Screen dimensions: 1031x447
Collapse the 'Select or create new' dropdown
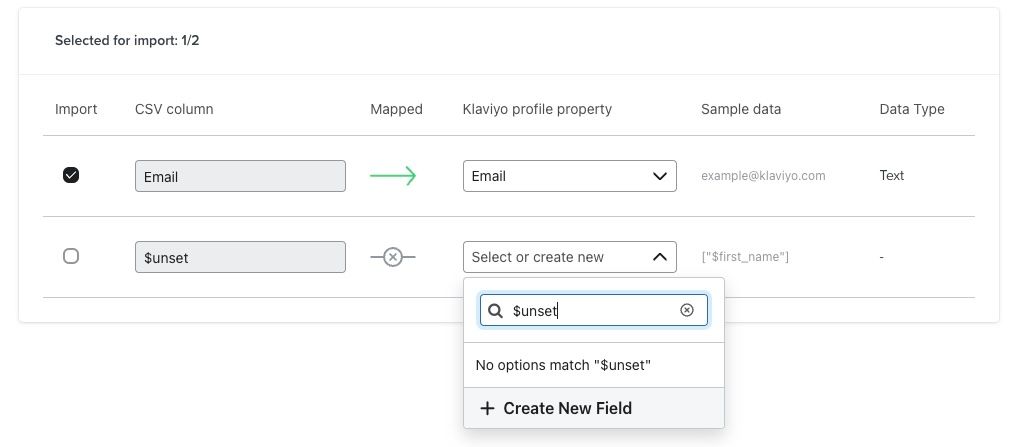[569, 257]
